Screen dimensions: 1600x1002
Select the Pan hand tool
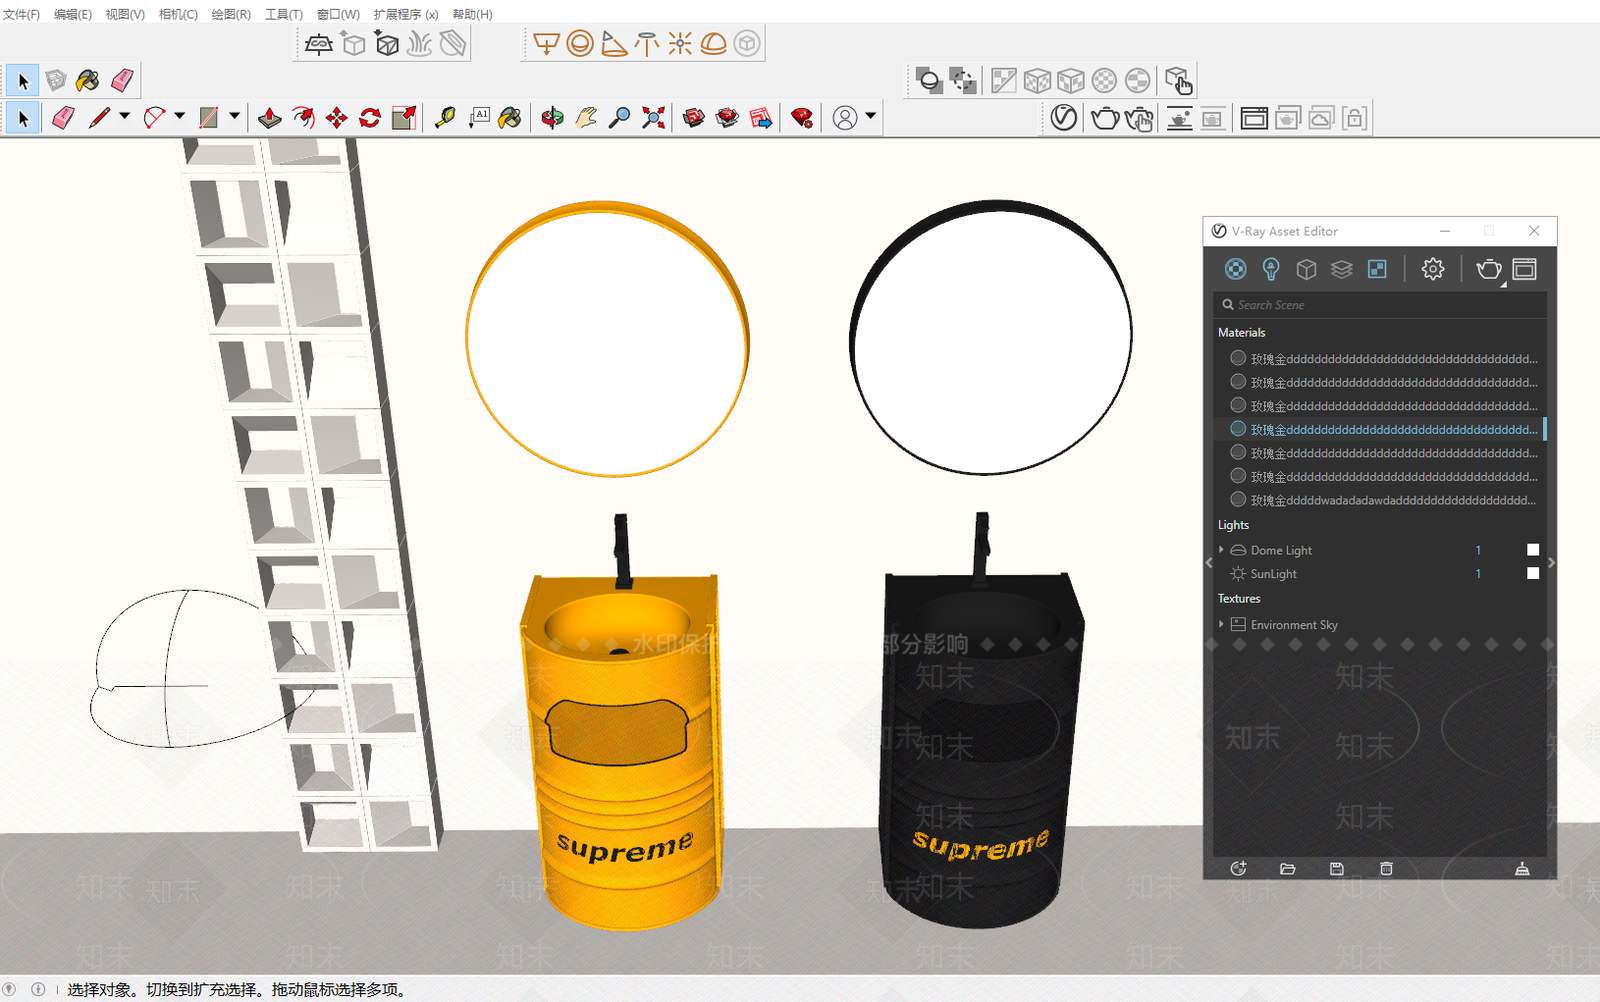(x=586, y=118)
